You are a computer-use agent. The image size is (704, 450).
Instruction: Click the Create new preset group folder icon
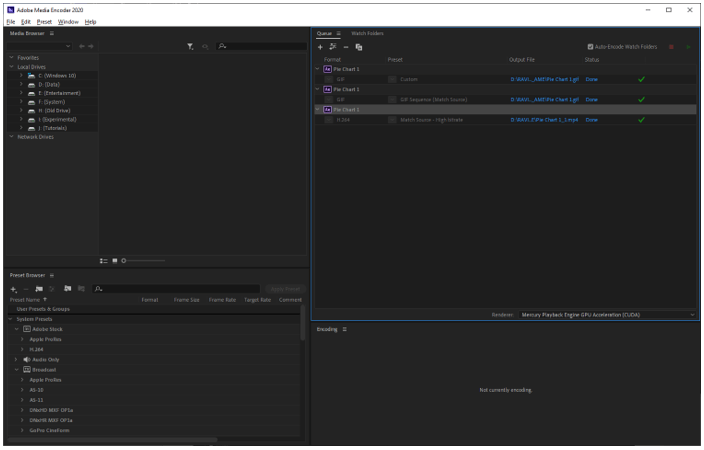(40, 289)
